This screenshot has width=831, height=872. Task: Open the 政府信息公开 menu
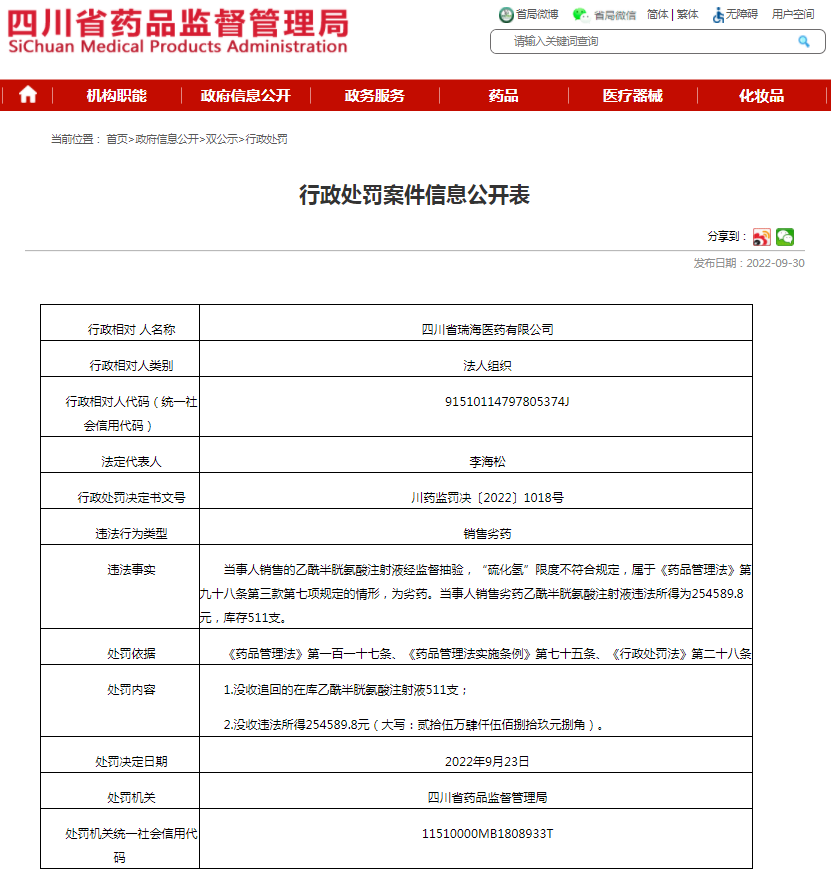(x=246, y=96)
